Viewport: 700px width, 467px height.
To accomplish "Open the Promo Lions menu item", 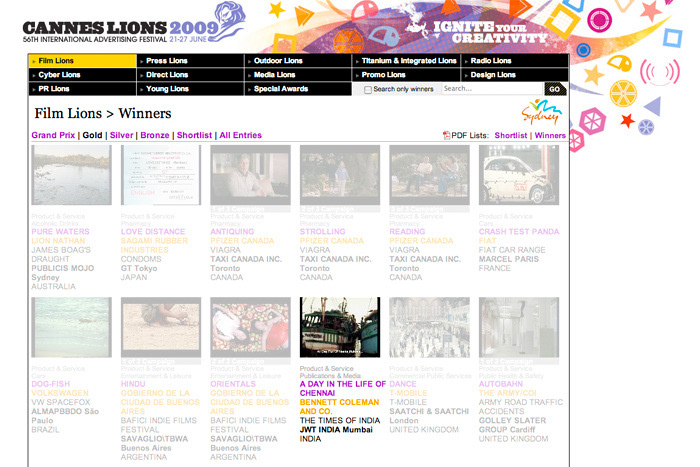I will click(406, 75).
